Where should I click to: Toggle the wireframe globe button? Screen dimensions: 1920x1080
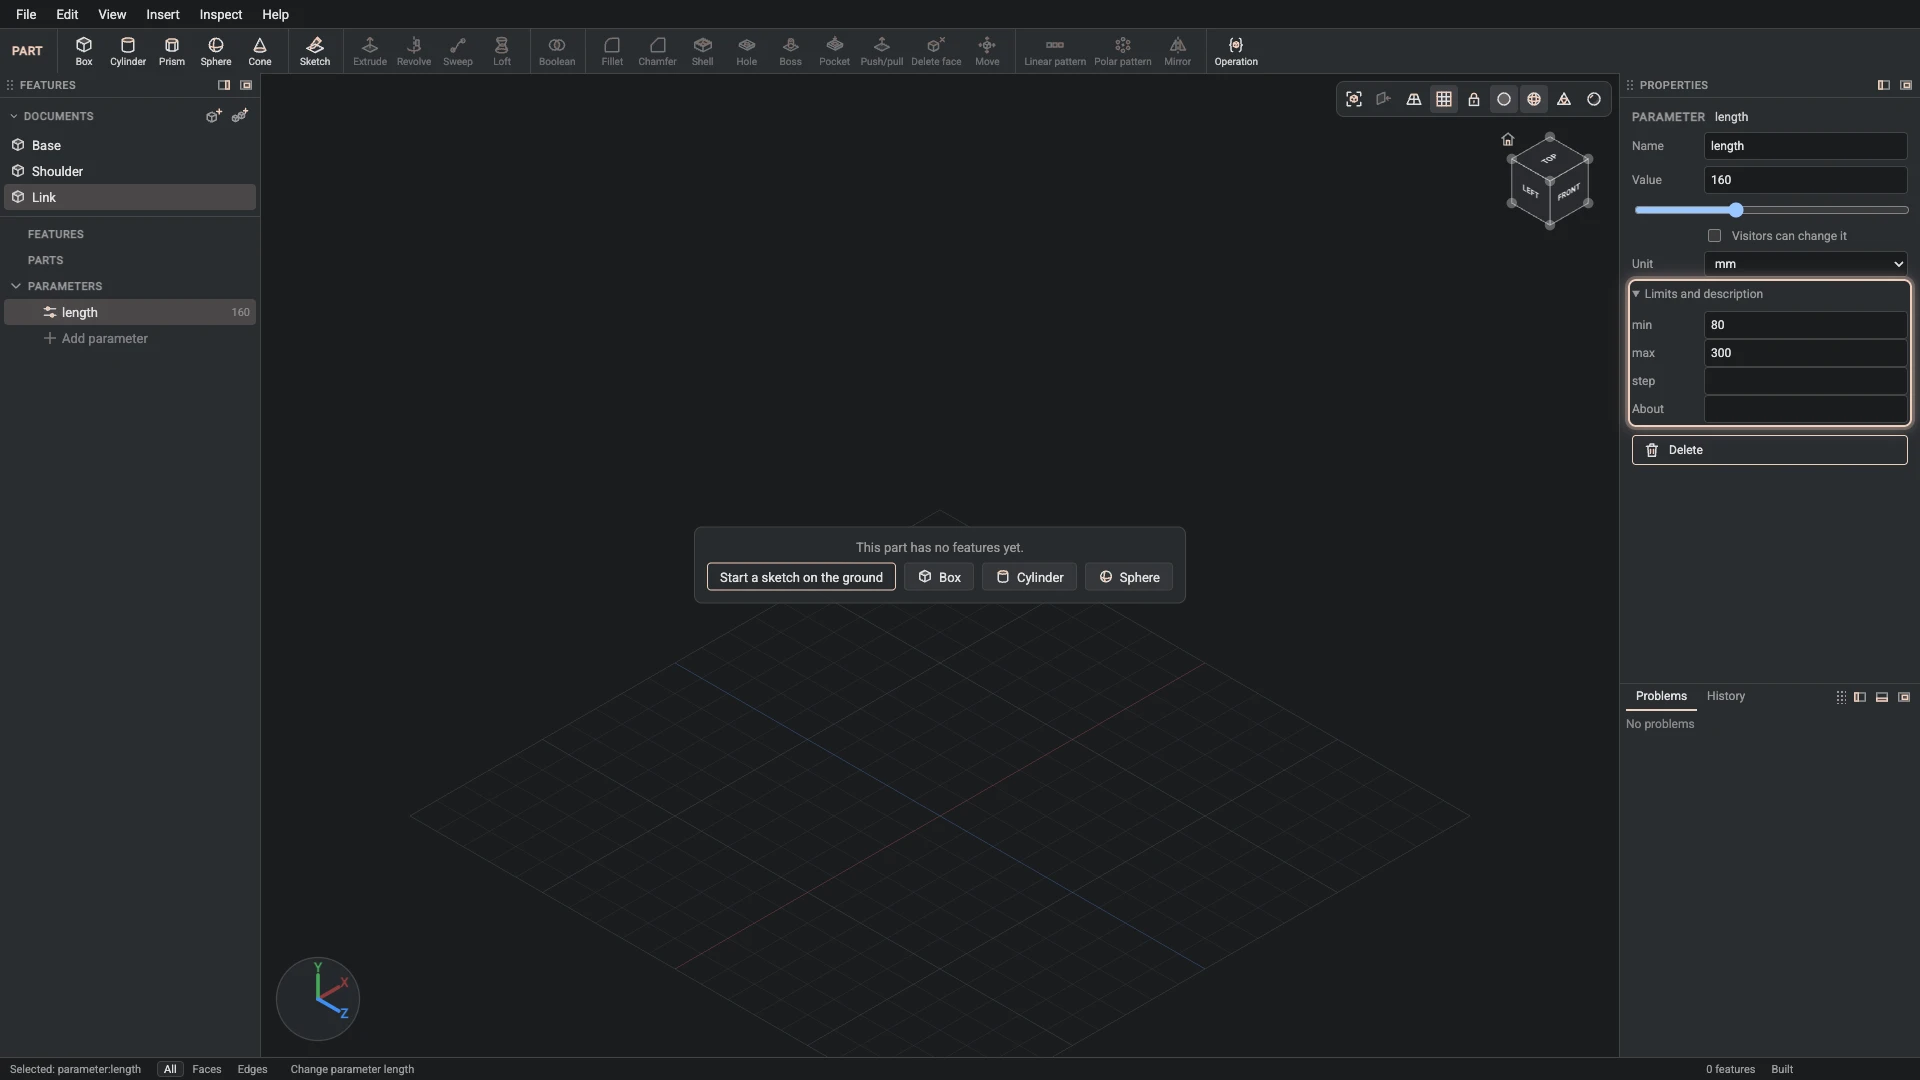click(x=1534, y=99)
